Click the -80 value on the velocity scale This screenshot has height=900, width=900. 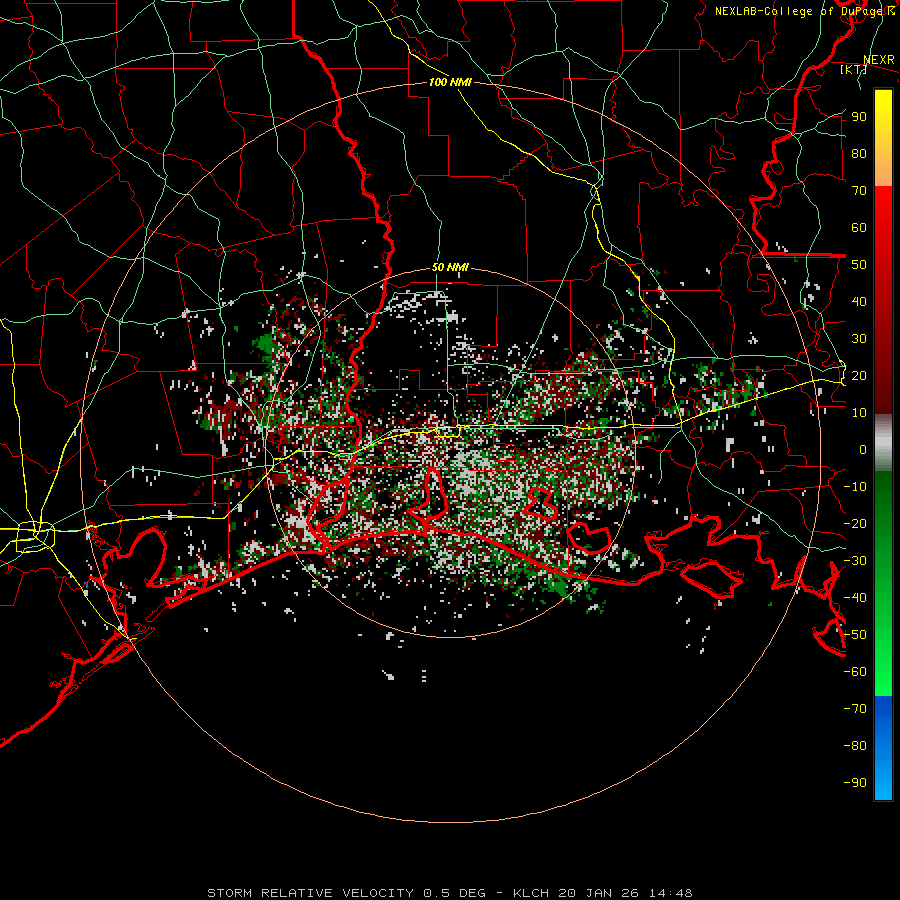point(855,746)
